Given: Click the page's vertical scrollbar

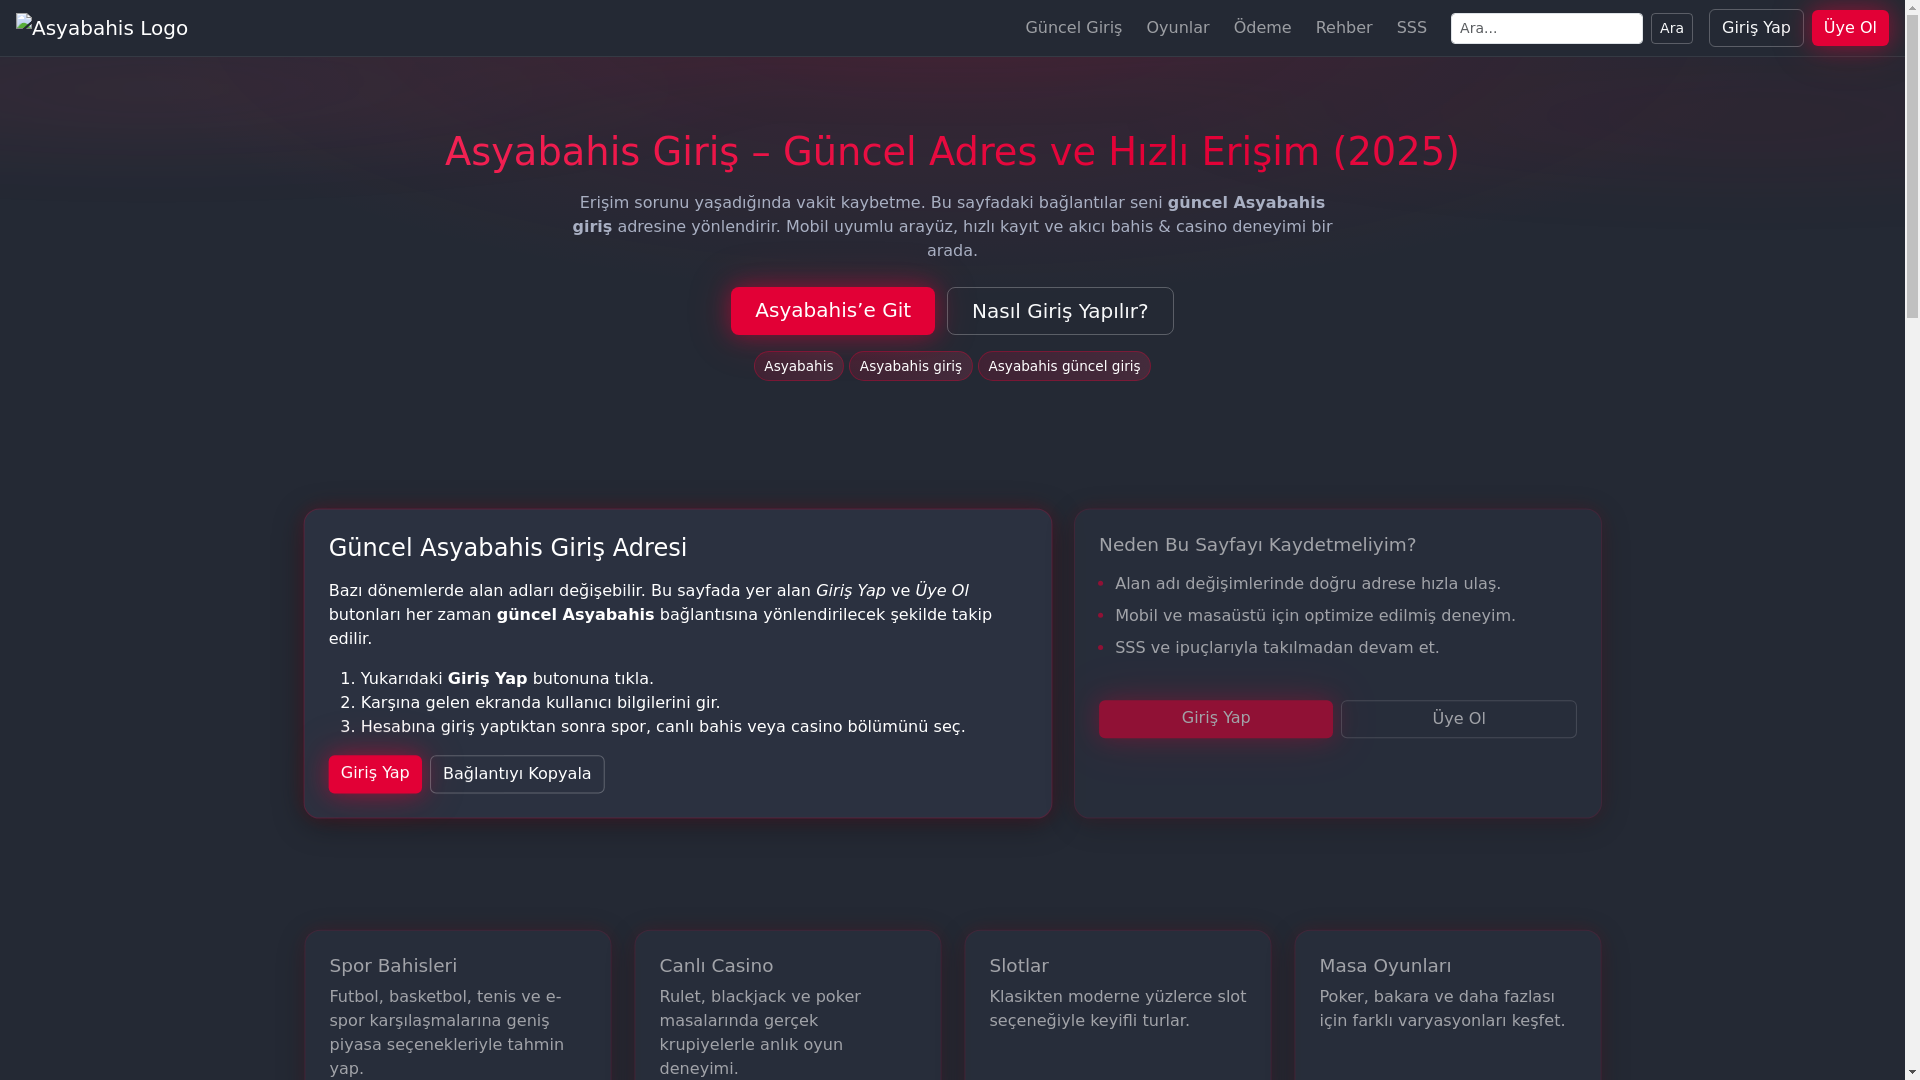Looking at the screenshot, I should click(1912, 540).
